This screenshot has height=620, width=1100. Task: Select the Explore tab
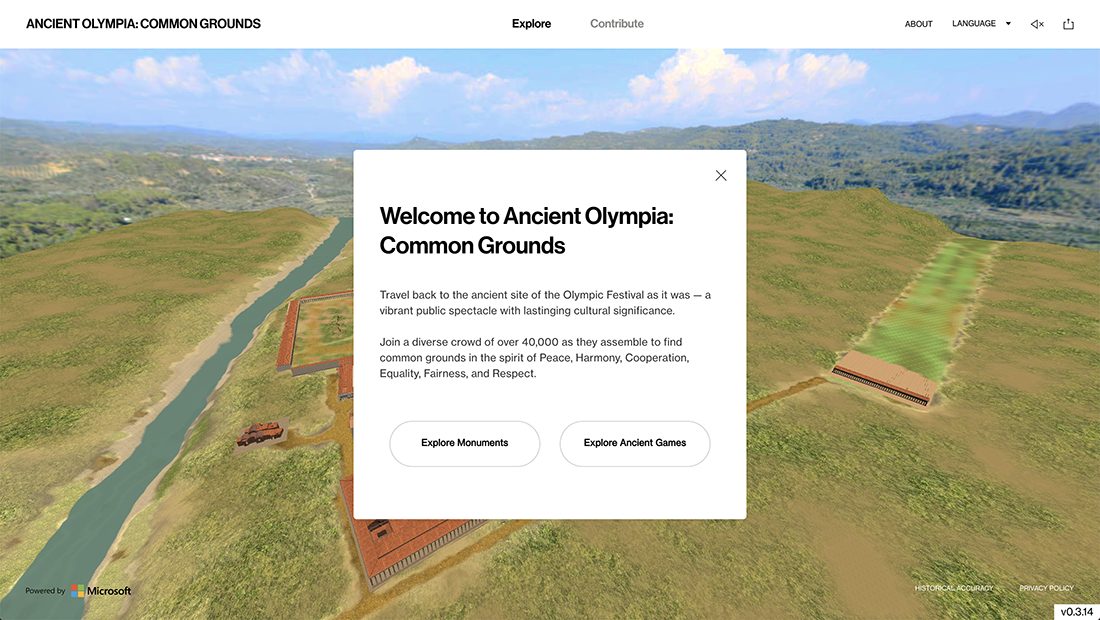pyautogui.click(x=531, y=23)
